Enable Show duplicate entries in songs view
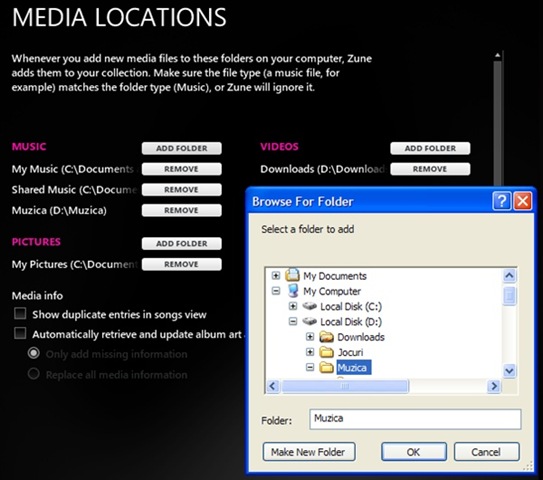The width and height of the screenshot is (543, 480). [20, 313]
